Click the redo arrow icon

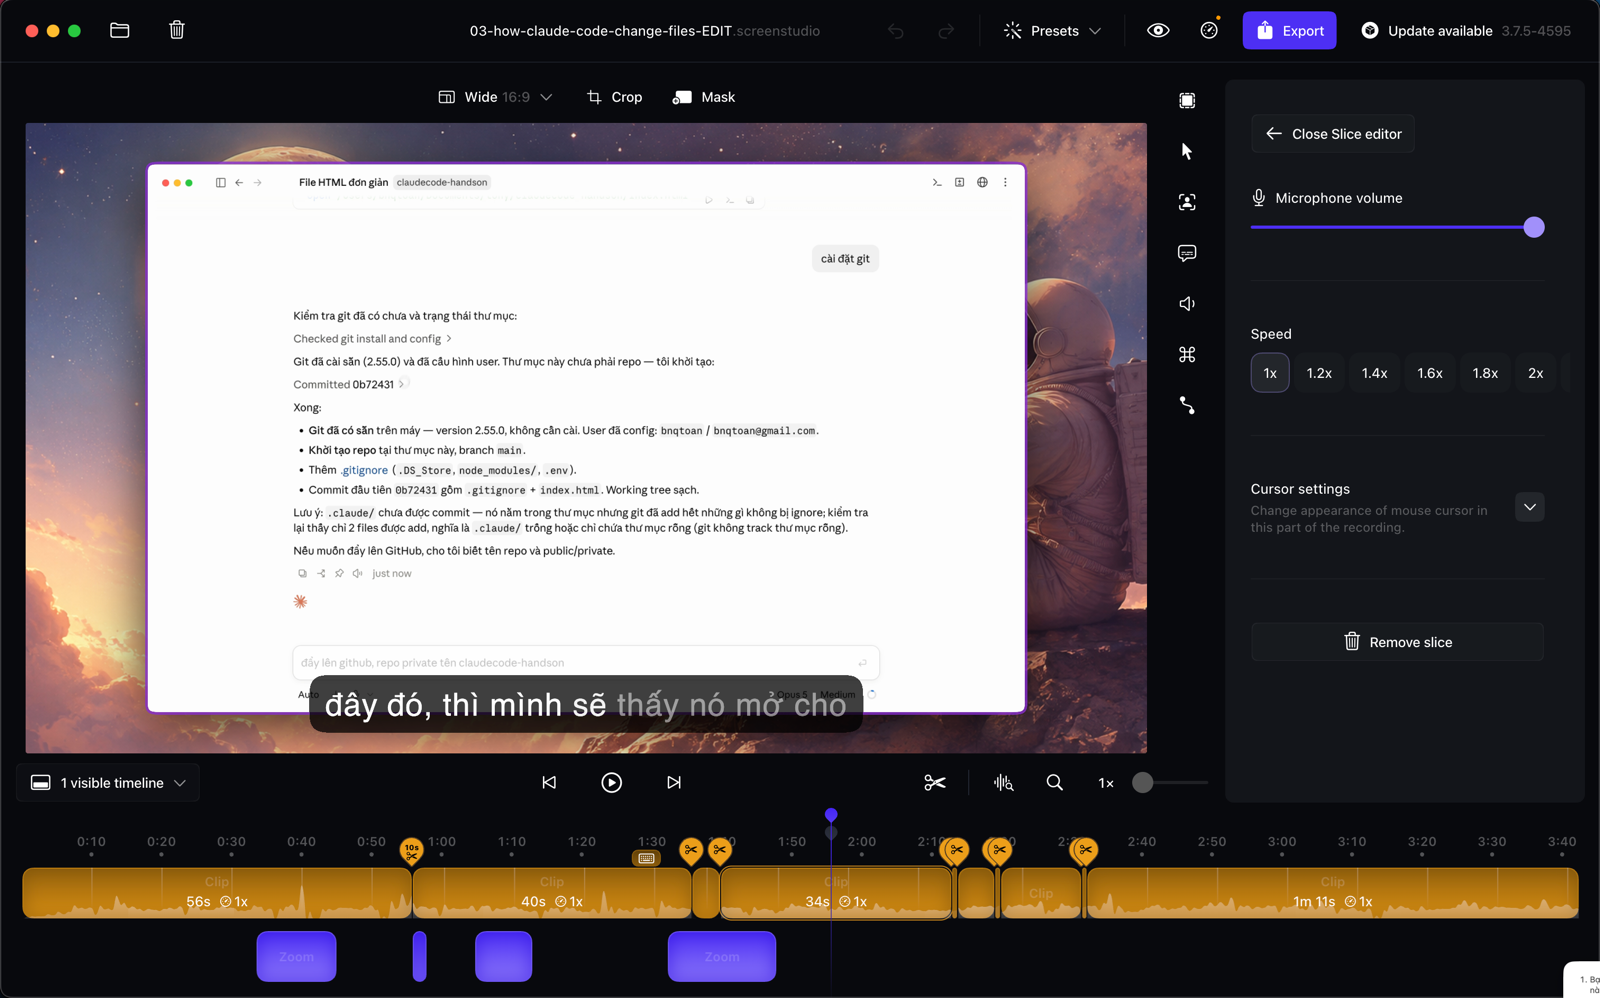click(x=946, y=31)
